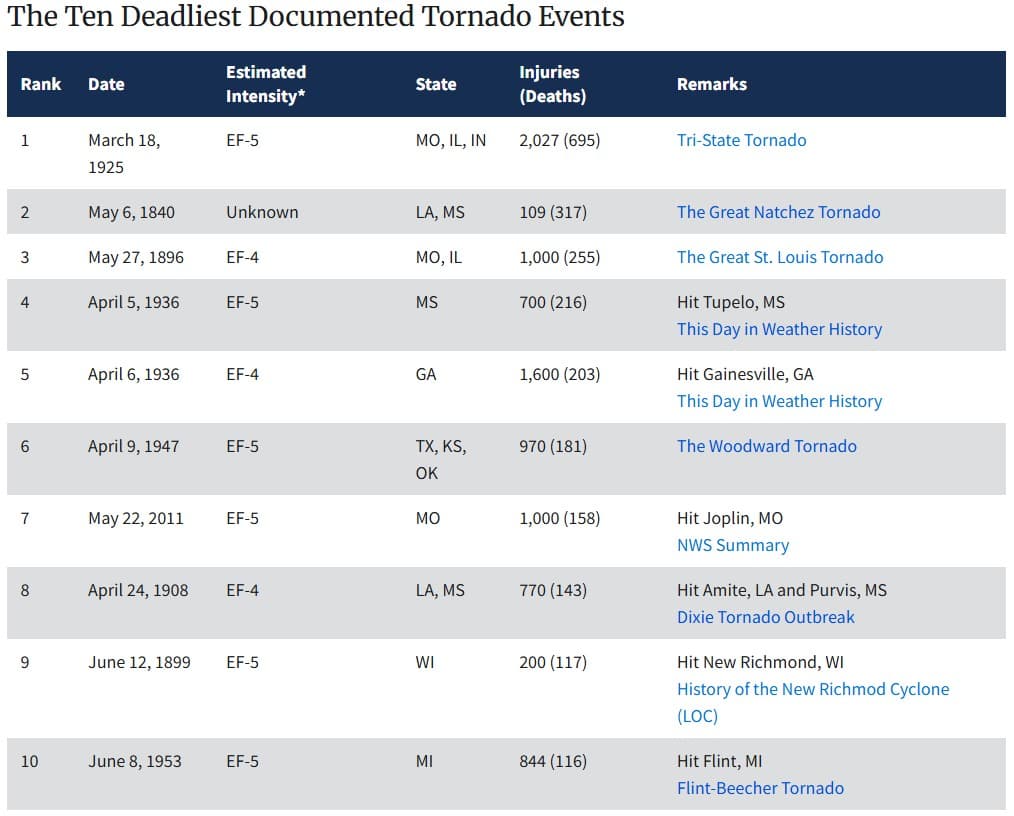The width and height of the screenshot is (1014, 816).
Task: Click the Date column header
Action: pyautogui.click(x=106, y=84)
